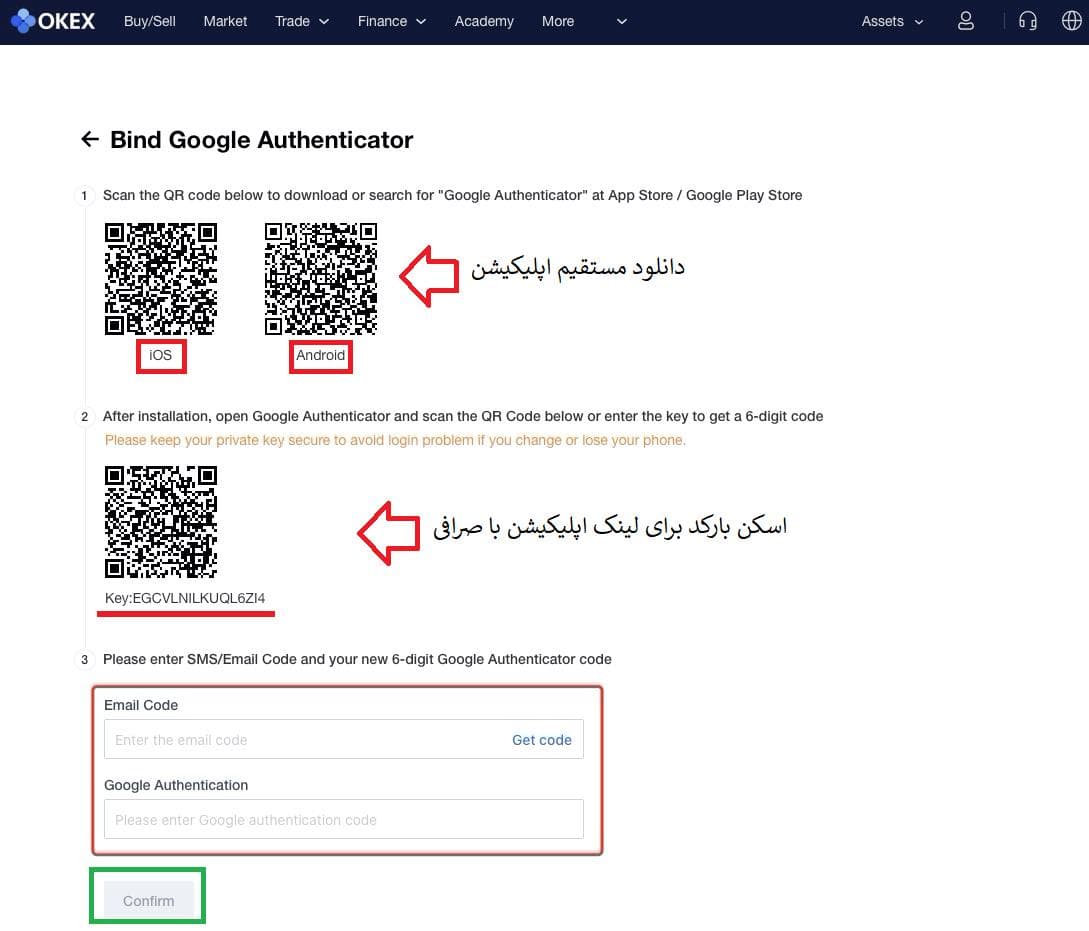The height and width of the screenshot is (931, 1089).
Task: Click step 3 instruction about SMS/Email Code
Action: 357,659
